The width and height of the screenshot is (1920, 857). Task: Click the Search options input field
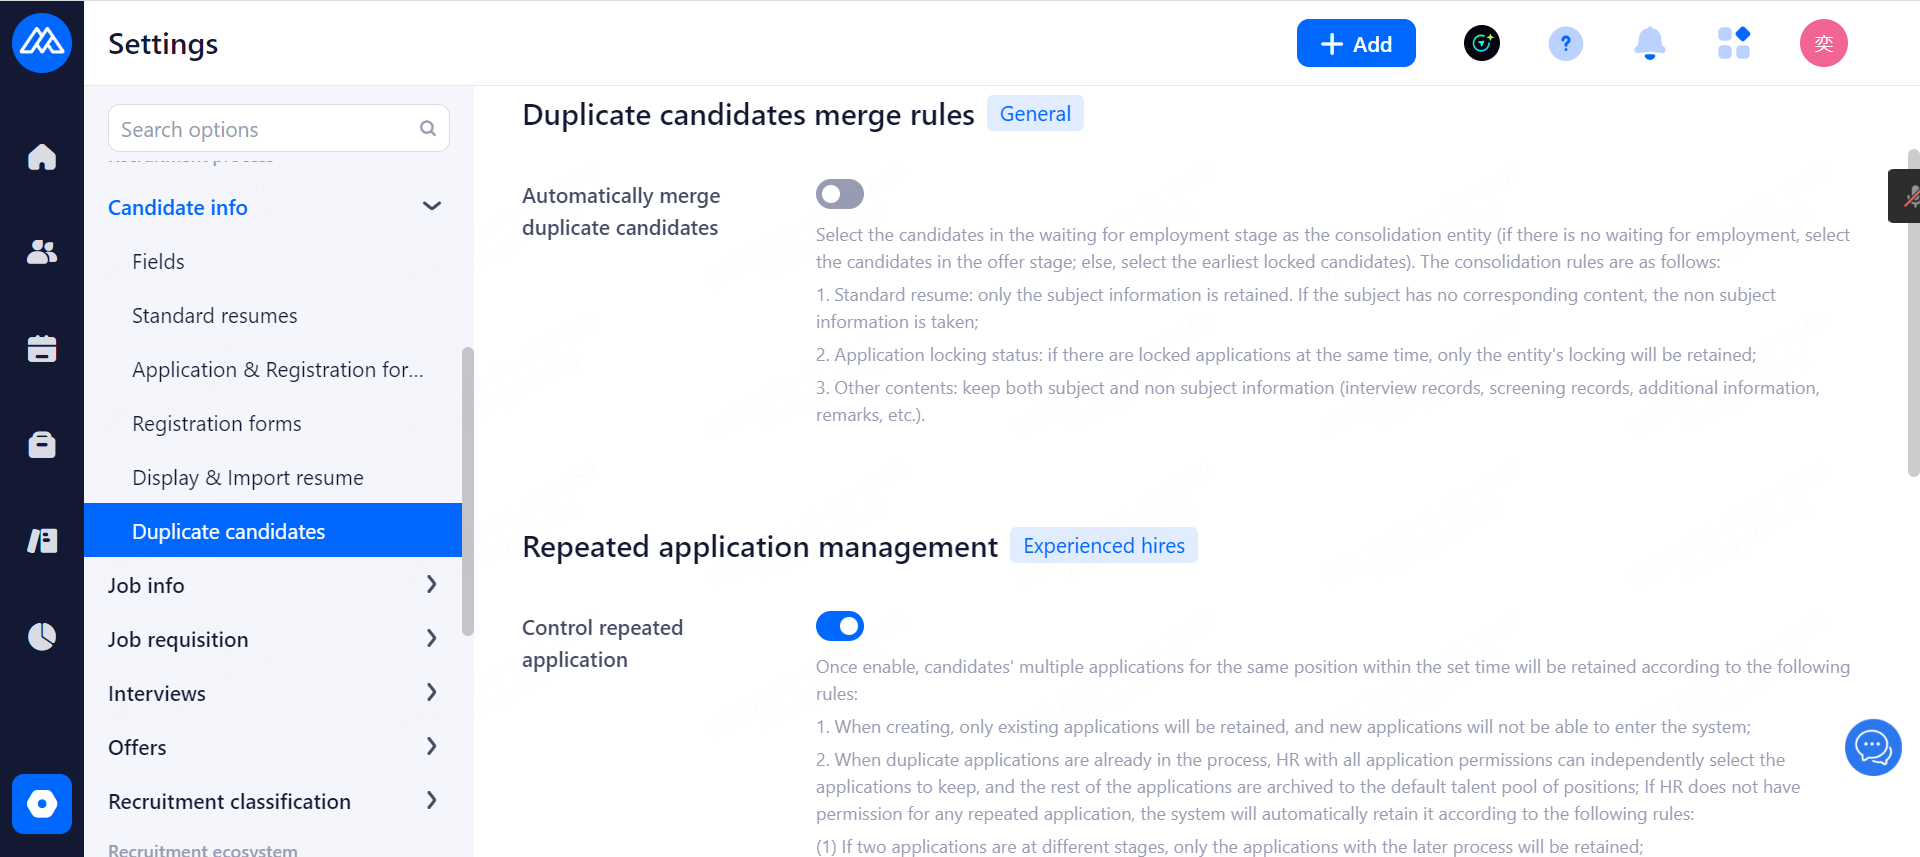point(266,129)
